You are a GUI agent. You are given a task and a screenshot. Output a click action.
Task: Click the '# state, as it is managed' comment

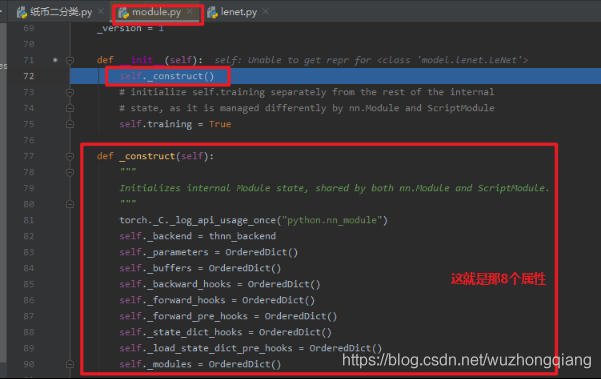coord(307,108)
